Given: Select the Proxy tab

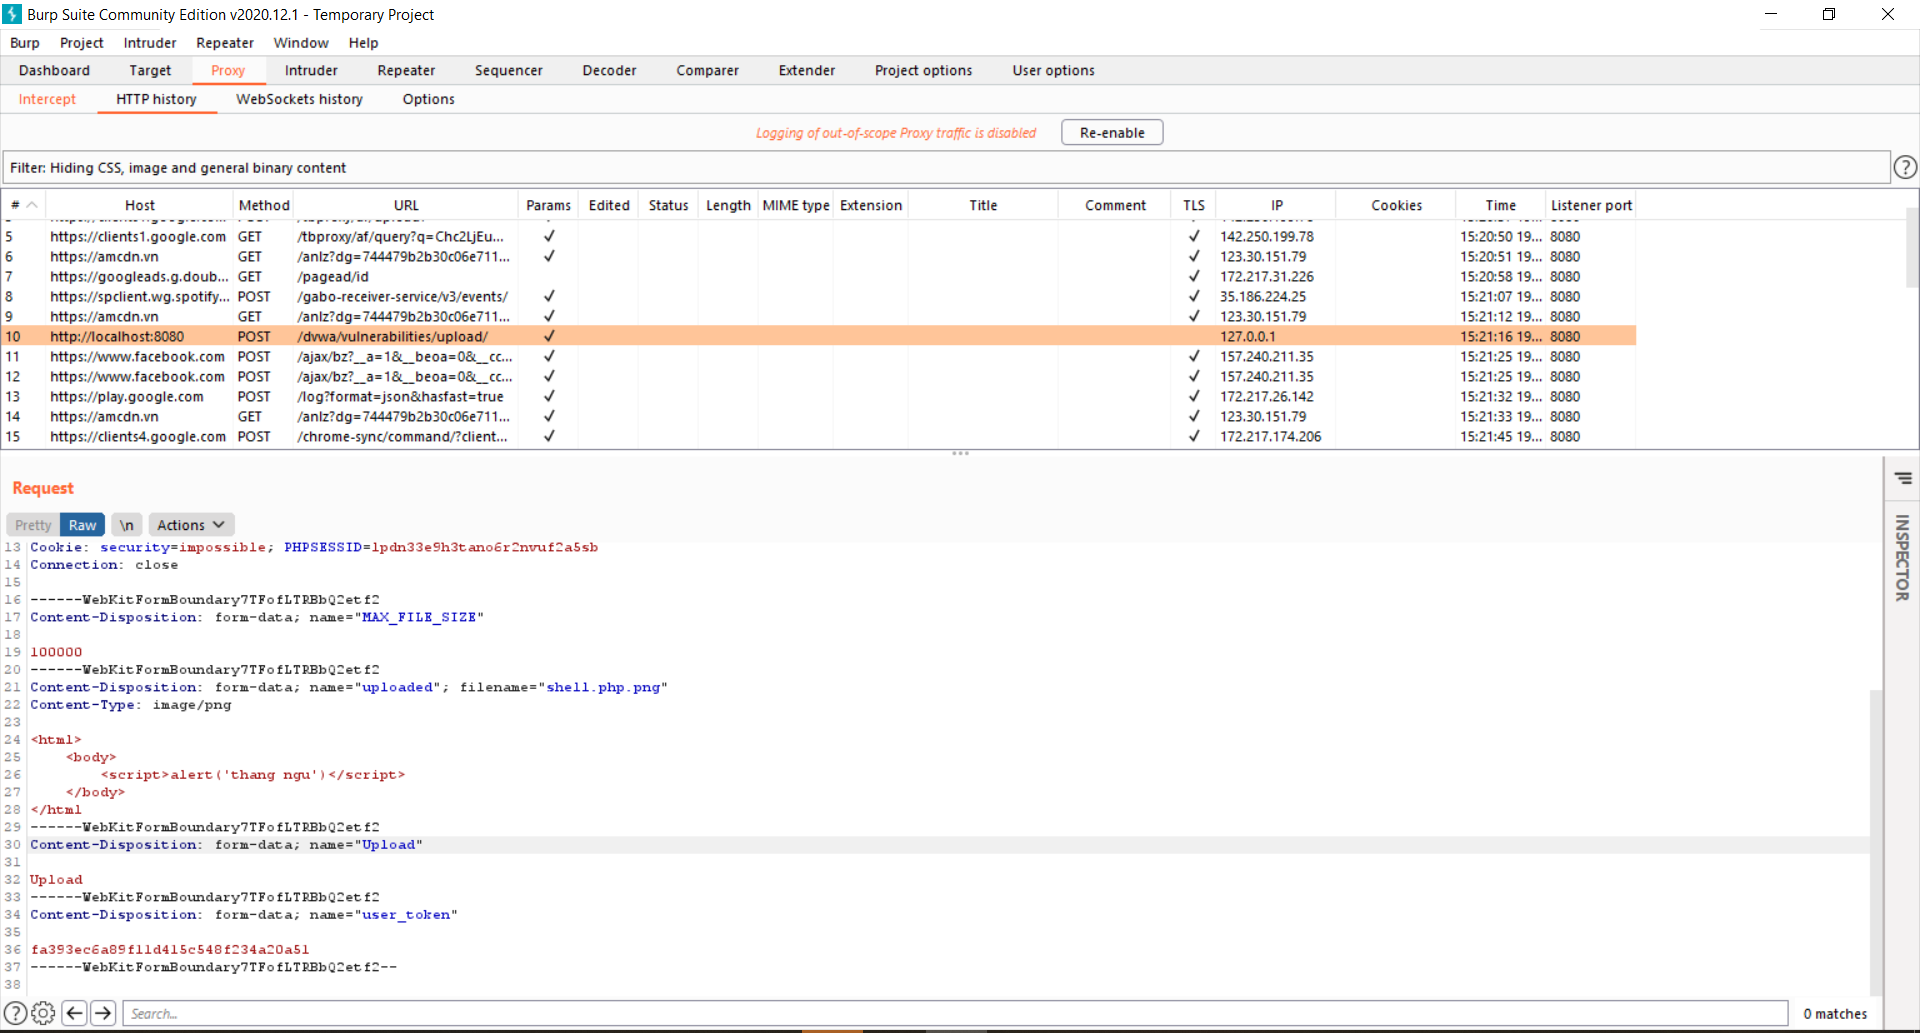Looking at the screenshot, I should coord(228,70).
